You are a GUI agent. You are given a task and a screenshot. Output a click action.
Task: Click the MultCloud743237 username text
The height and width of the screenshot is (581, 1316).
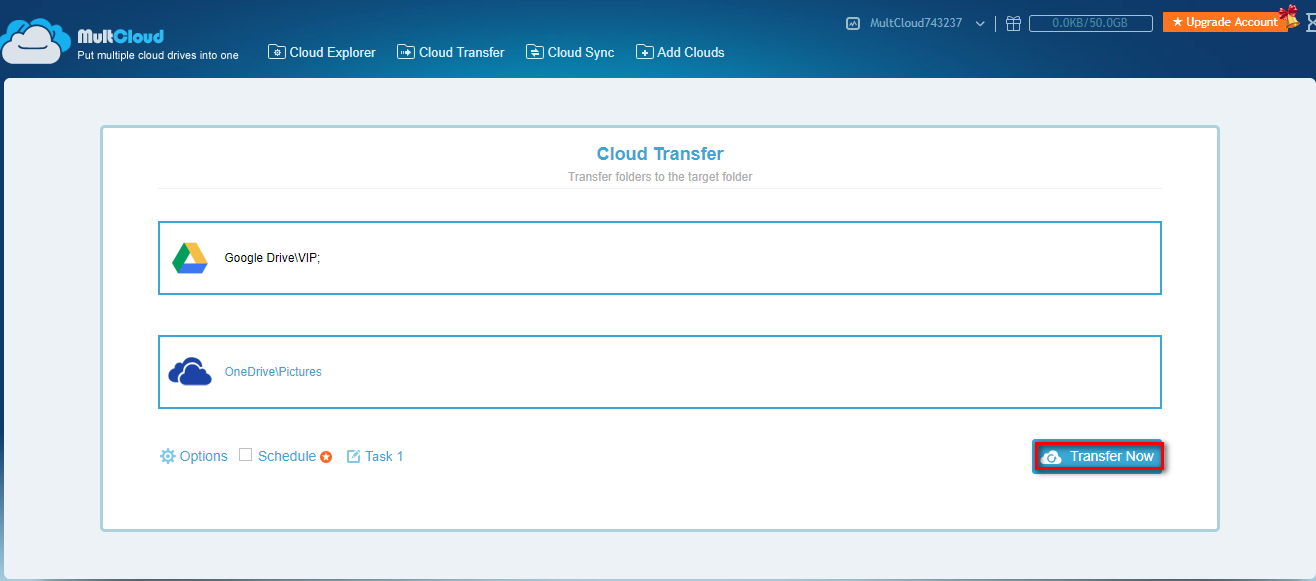pyautogui.click(x=916, y=23)
